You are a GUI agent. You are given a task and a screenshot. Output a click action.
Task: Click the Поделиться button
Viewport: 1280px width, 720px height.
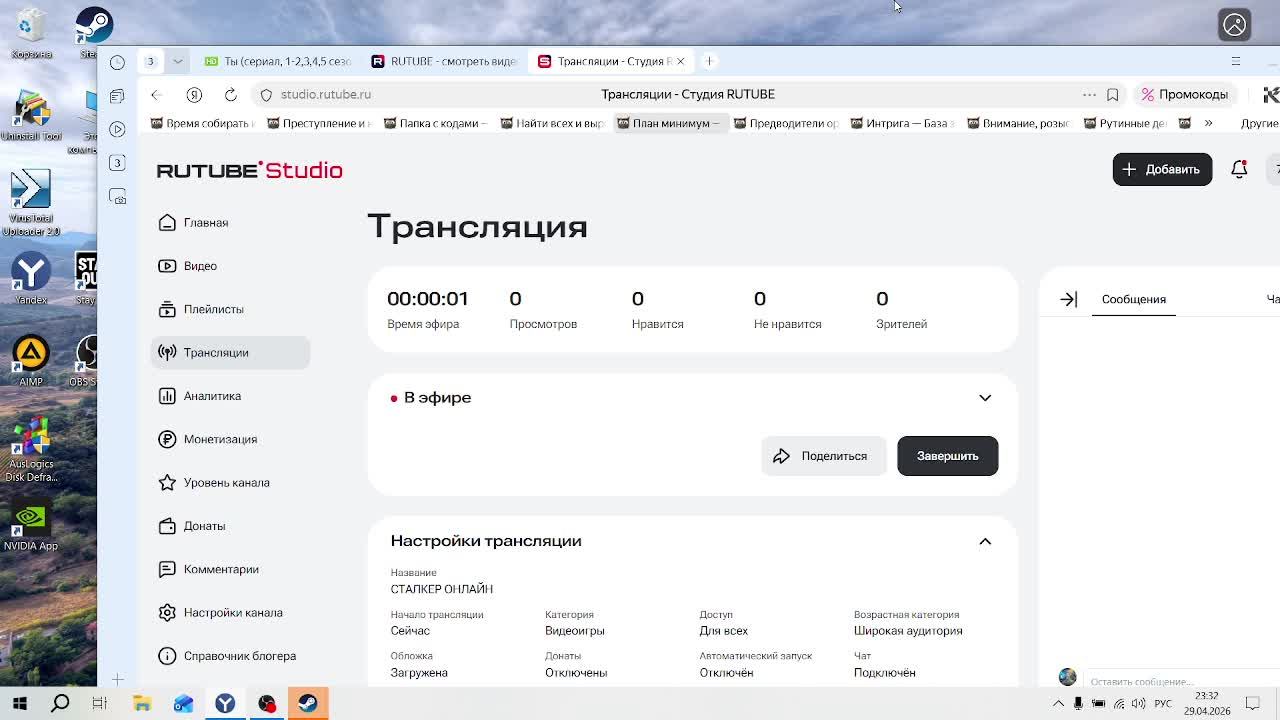(x=823, y=456)
